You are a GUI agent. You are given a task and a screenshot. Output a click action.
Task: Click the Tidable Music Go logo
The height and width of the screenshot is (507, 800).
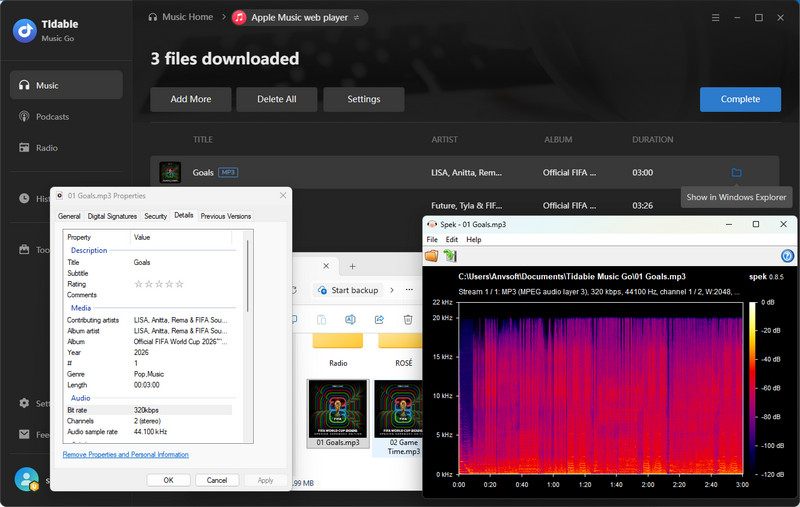click(24, 31)
